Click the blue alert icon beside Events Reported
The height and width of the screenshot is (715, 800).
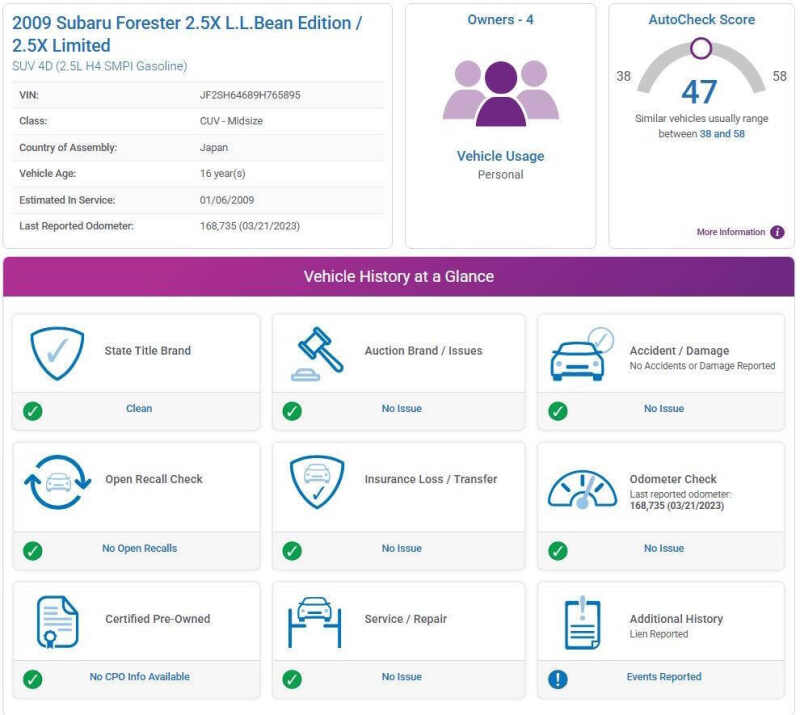558,679
